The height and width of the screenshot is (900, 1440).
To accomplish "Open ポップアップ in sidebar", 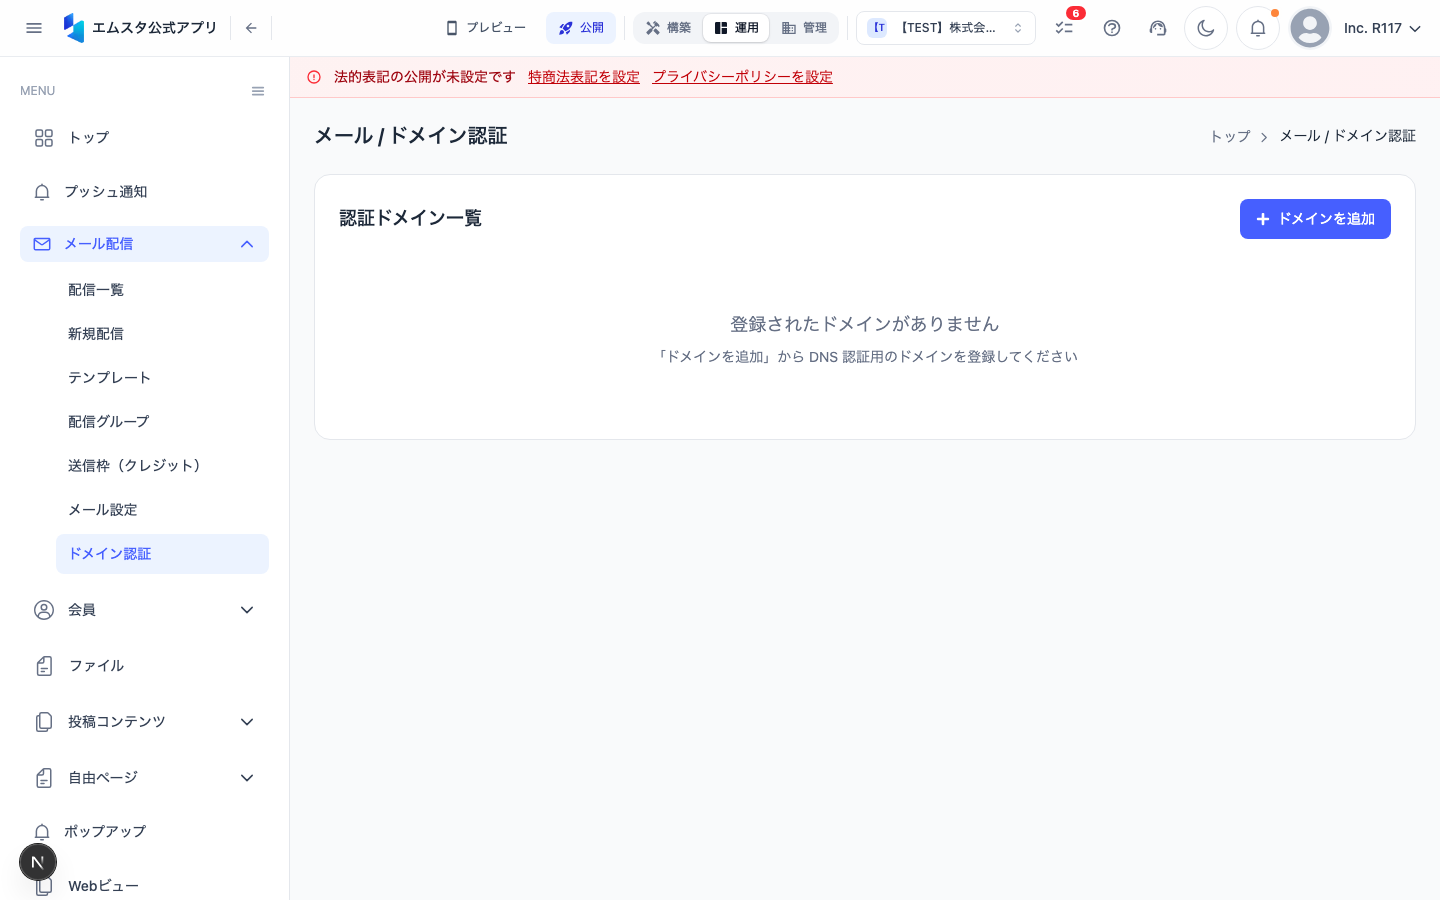I will tap(144, 832).
